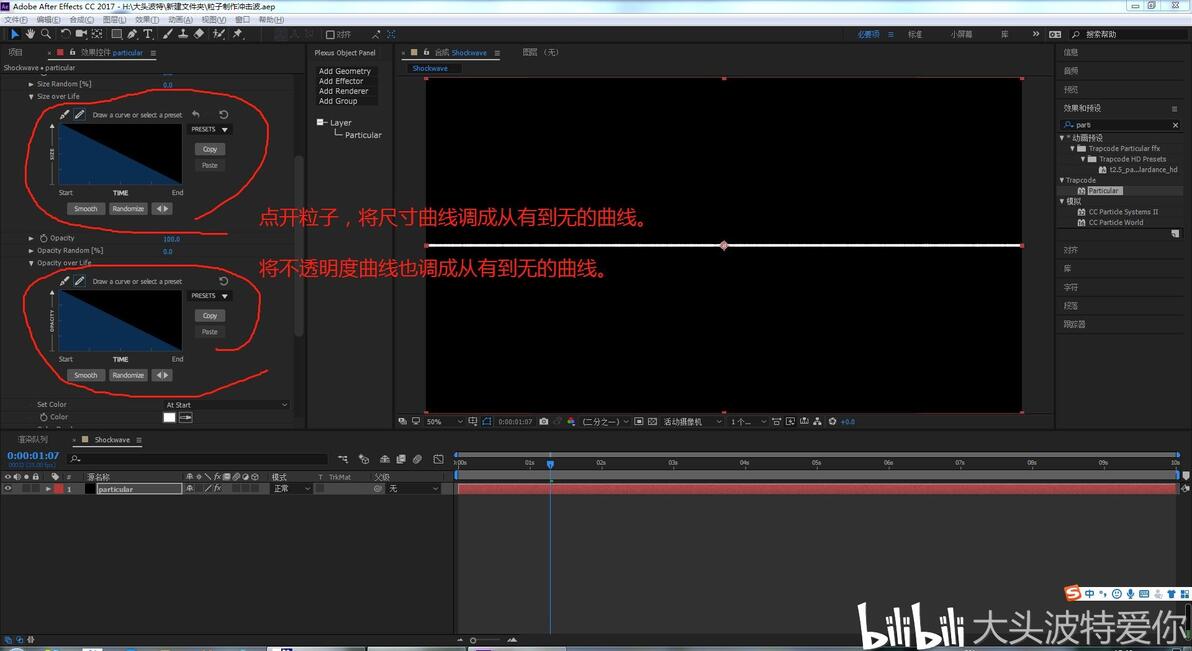Screen dimensions: 1192x651
Task: Toggle fx switch on particular layer
Action: click(217, 488)
